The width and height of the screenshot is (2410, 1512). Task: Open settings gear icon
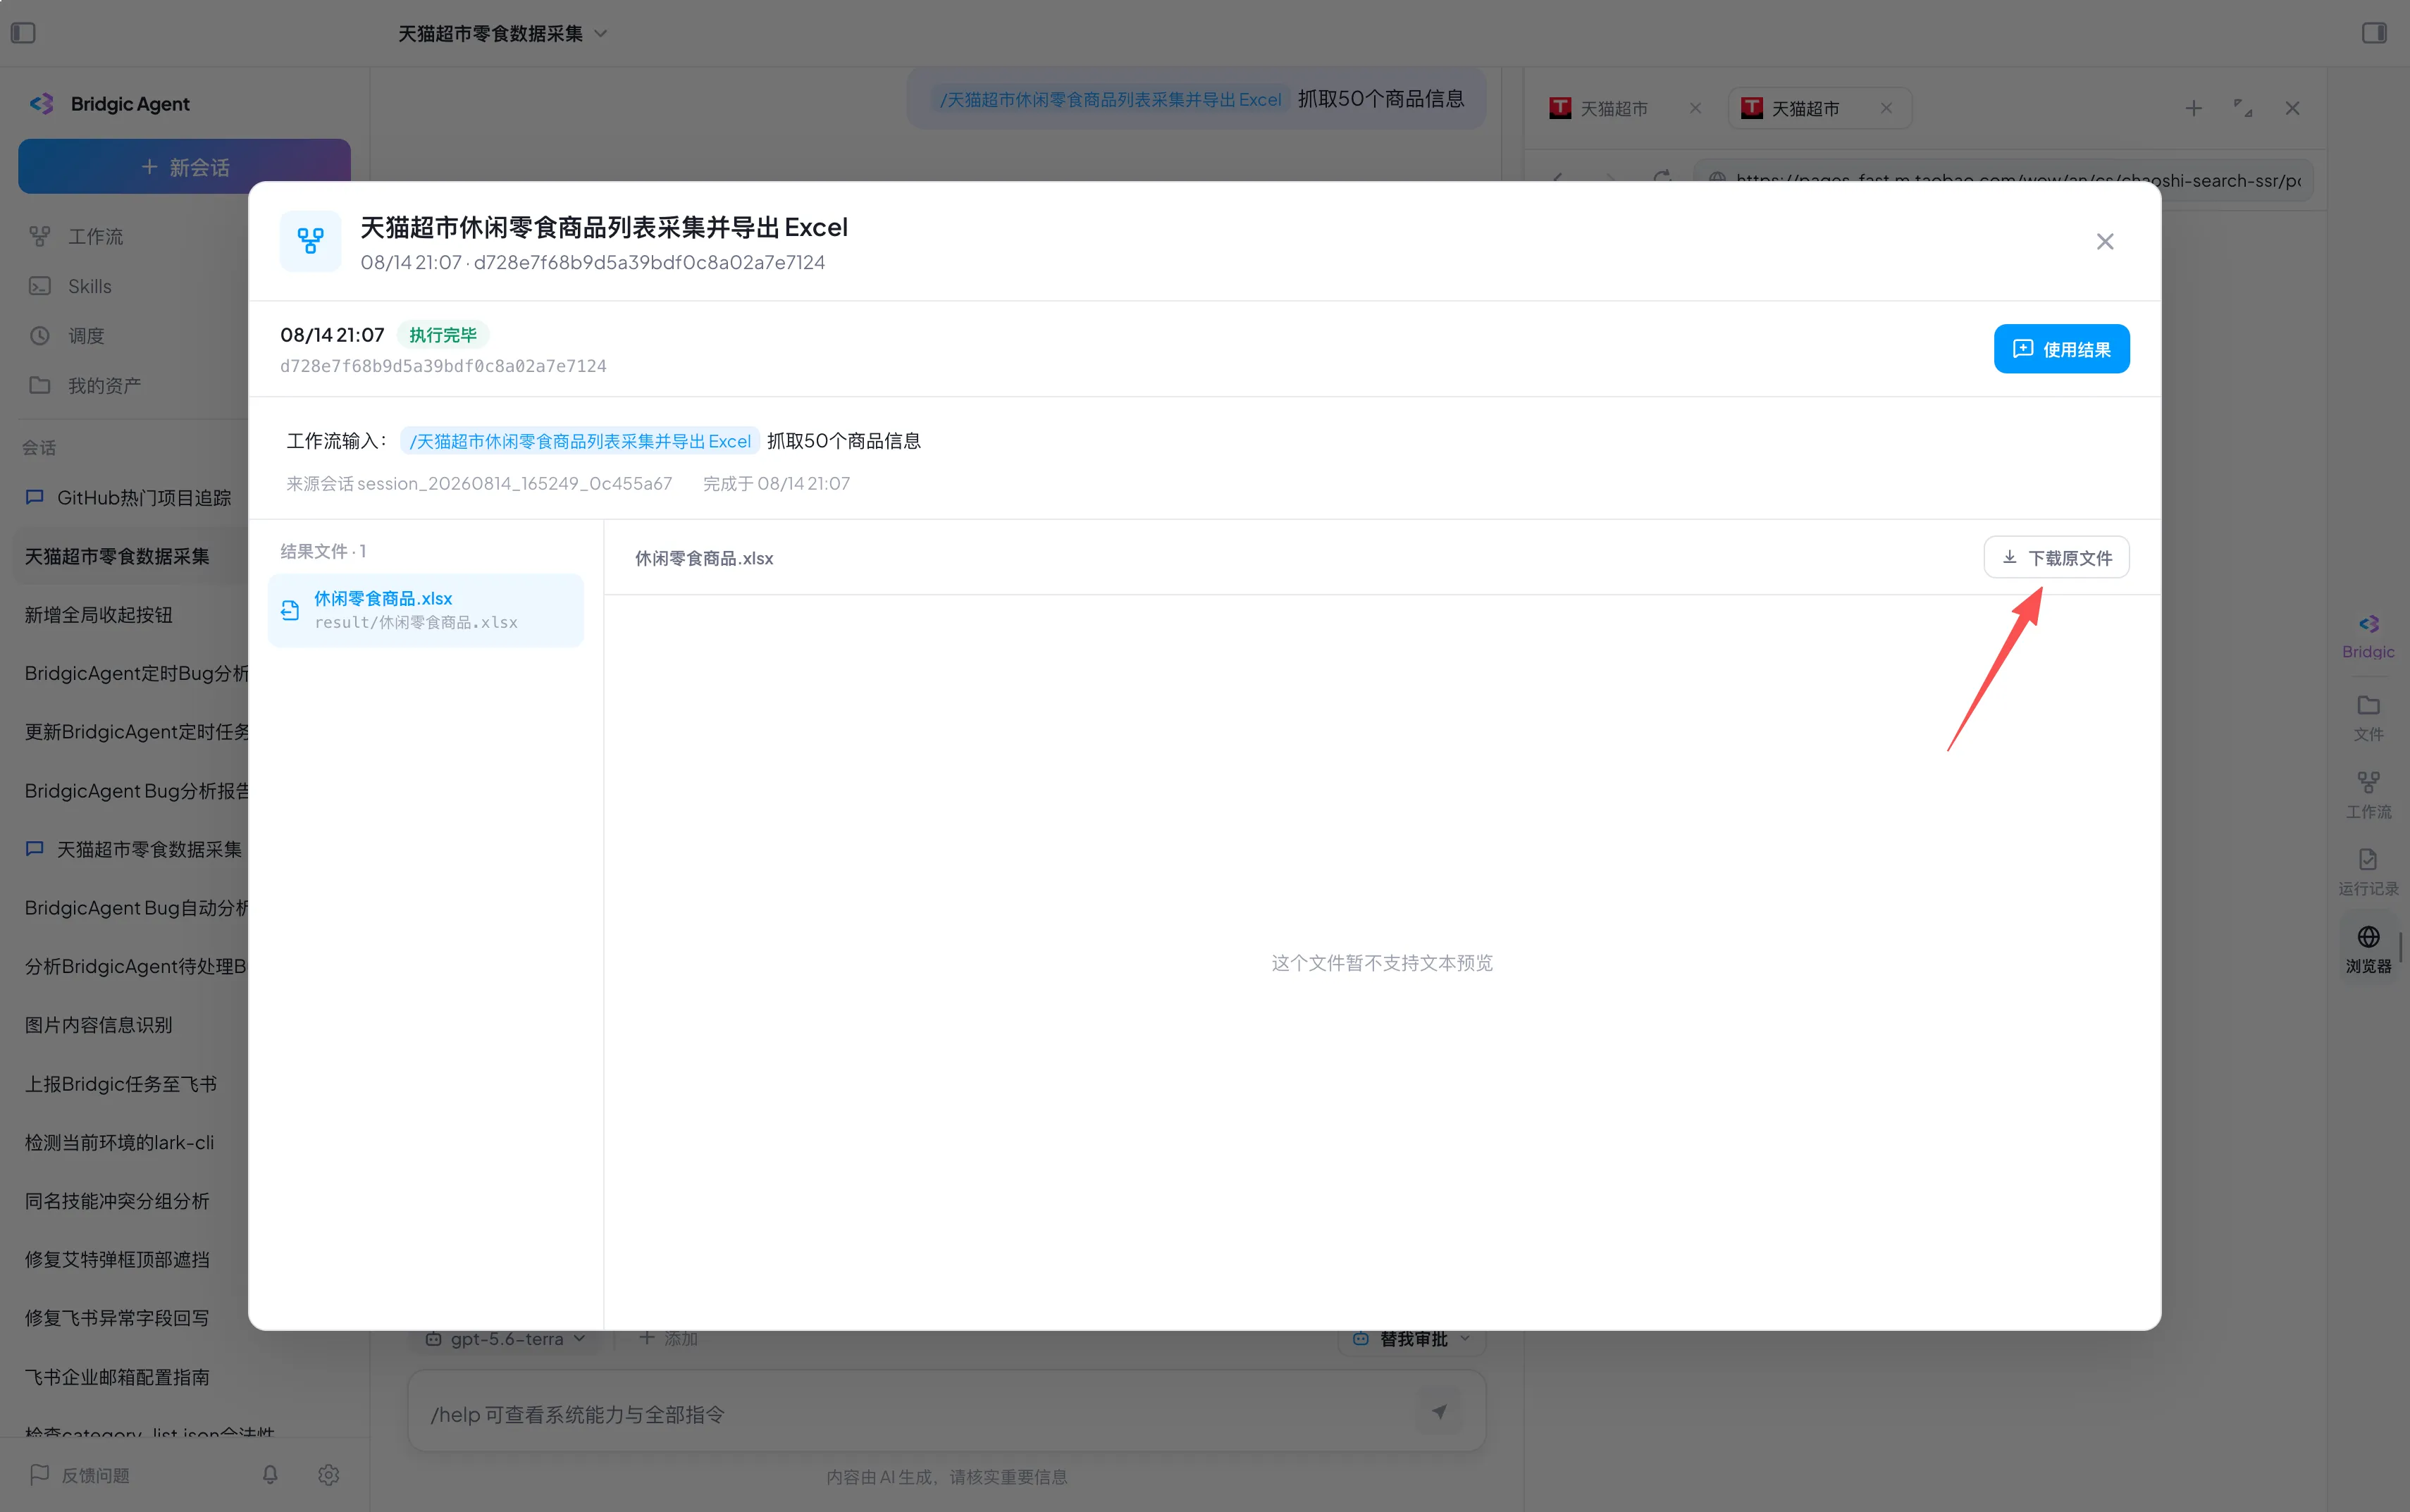tap(329, 1475)
